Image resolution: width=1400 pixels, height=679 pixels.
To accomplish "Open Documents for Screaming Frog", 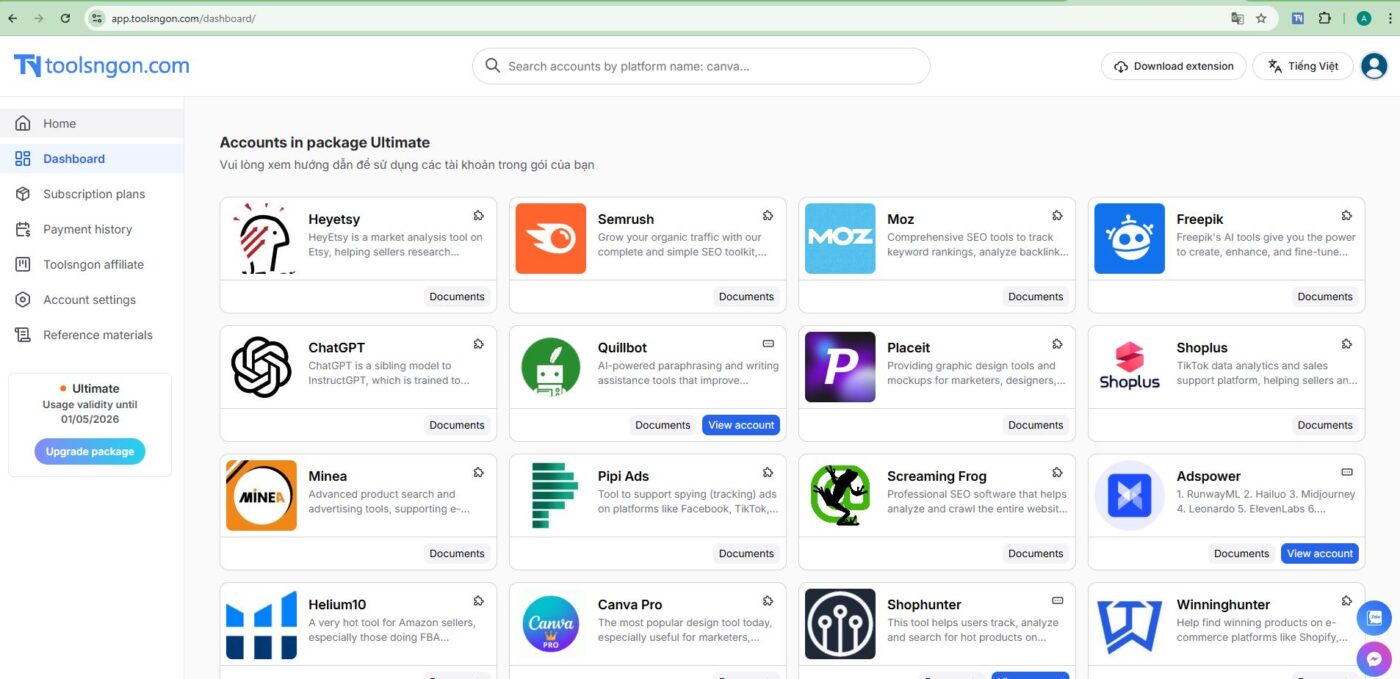I will (x=1036, y=553).
